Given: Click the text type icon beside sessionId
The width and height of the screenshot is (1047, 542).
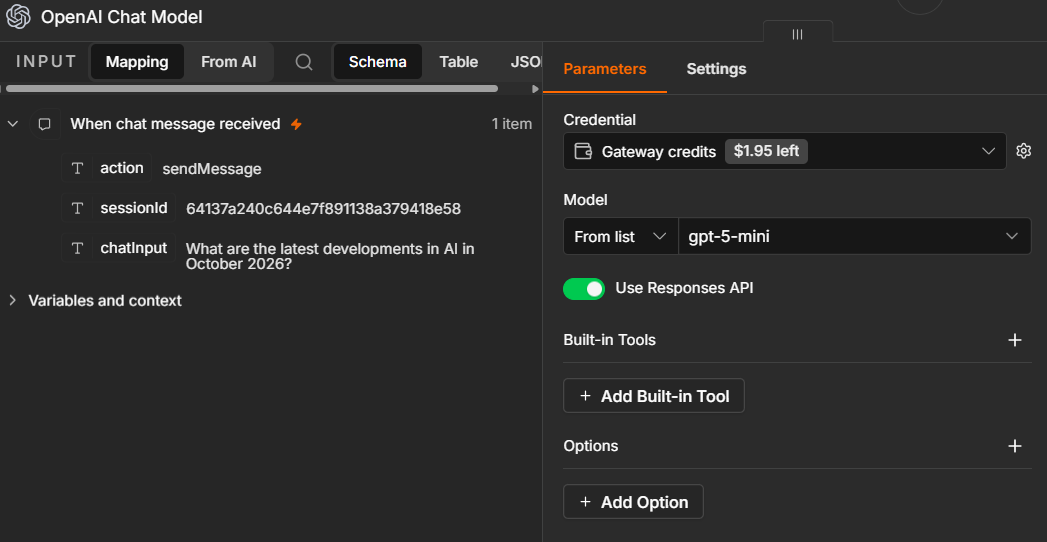Looking at the screenshot, I should [77, 208].
